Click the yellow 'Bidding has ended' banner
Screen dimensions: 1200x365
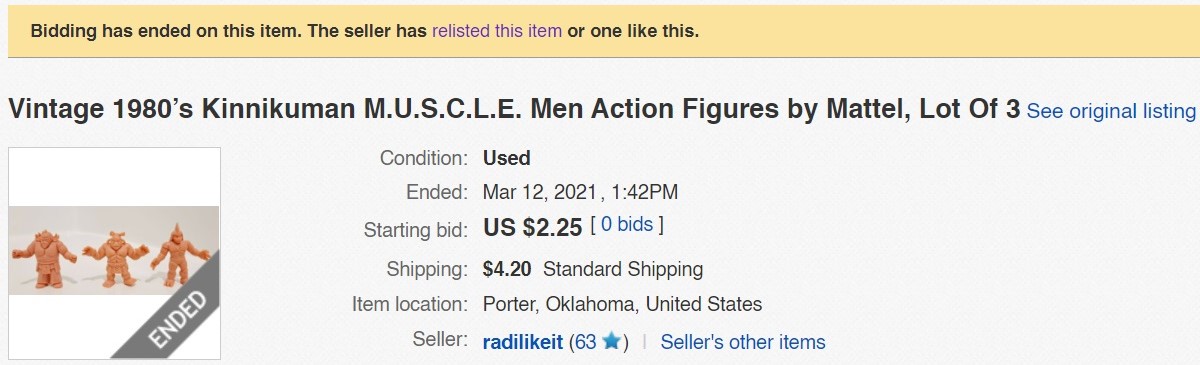[600, 31]
